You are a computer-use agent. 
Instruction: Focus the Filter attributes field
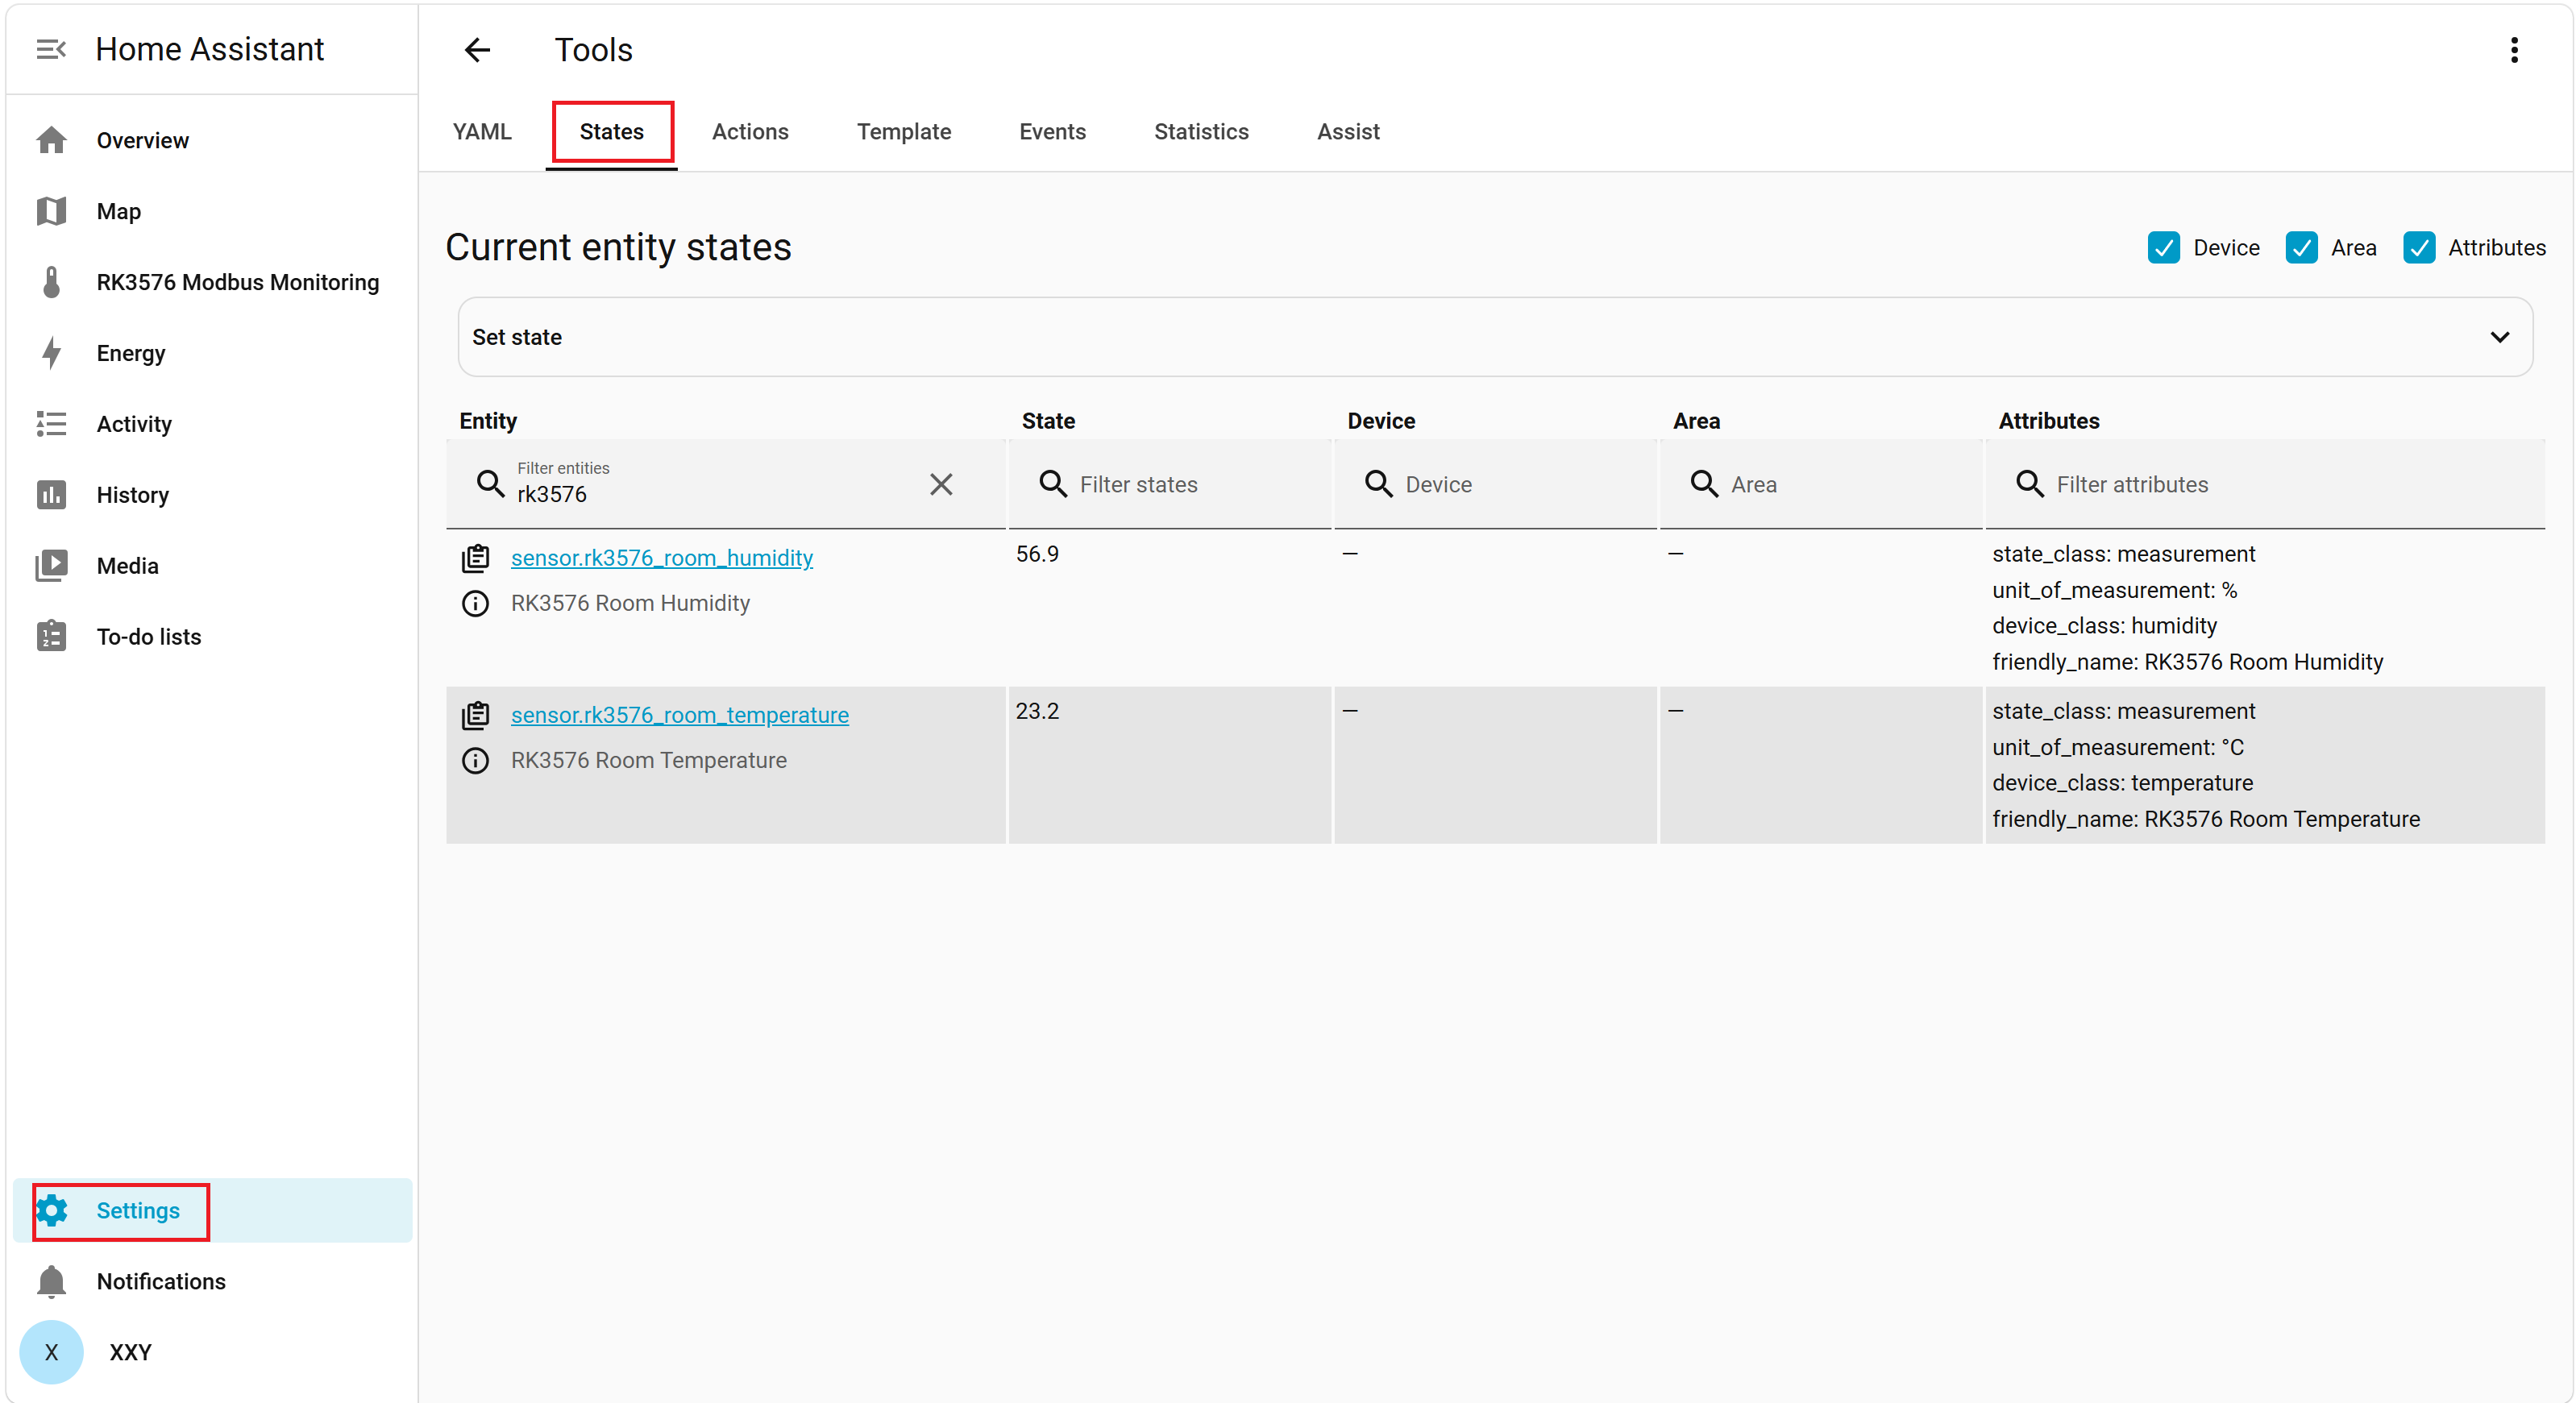click(2265, 484)
